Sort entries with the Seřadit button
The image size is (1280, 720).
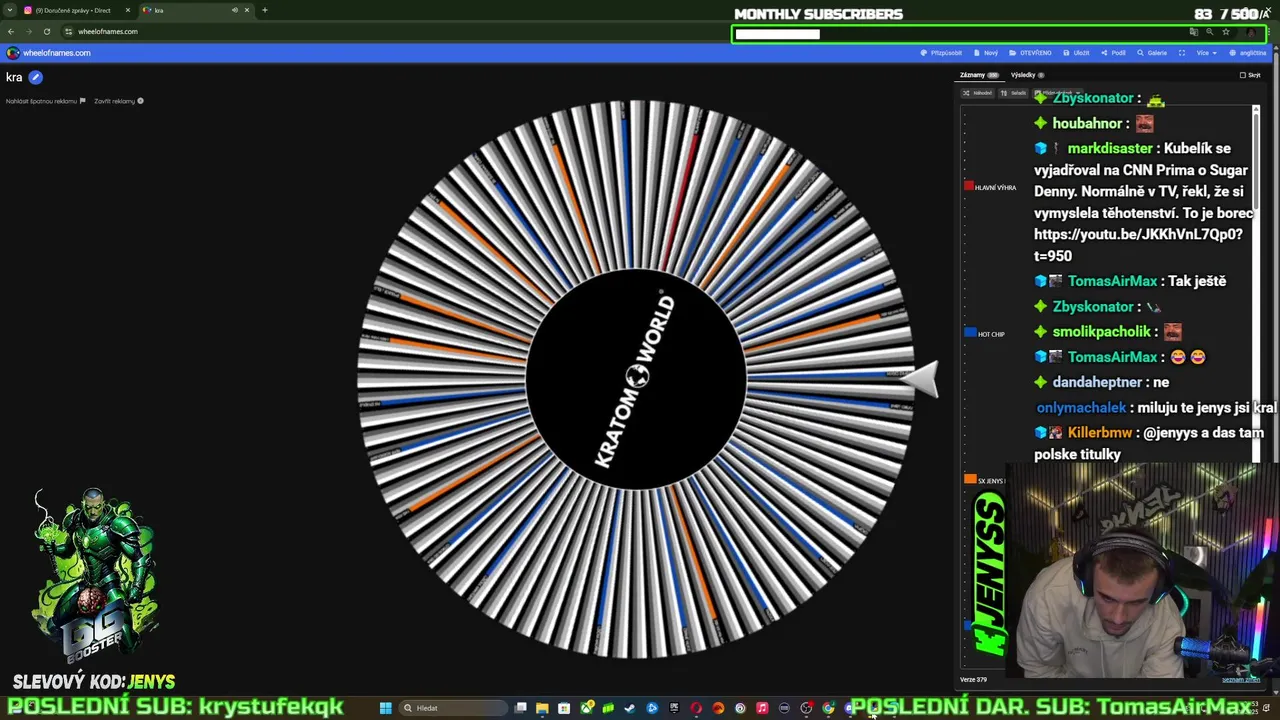1014,93
